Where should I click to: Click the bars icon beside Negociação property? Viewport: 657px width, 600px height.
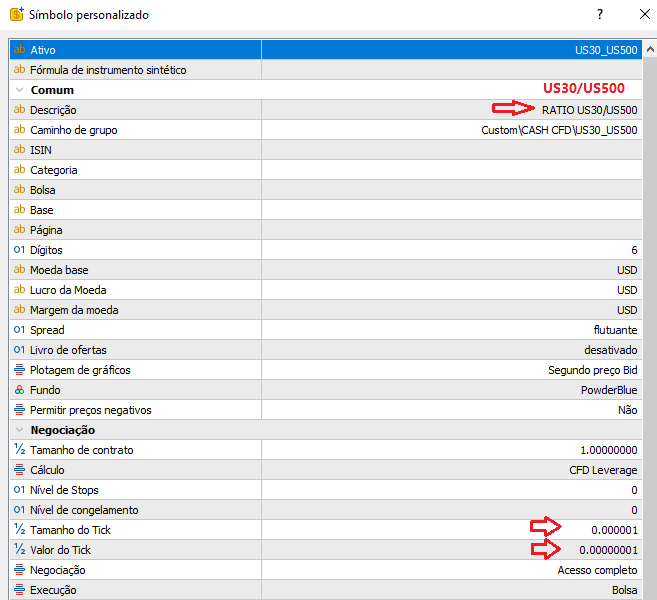pyautogui.click(x=19, y=570)
